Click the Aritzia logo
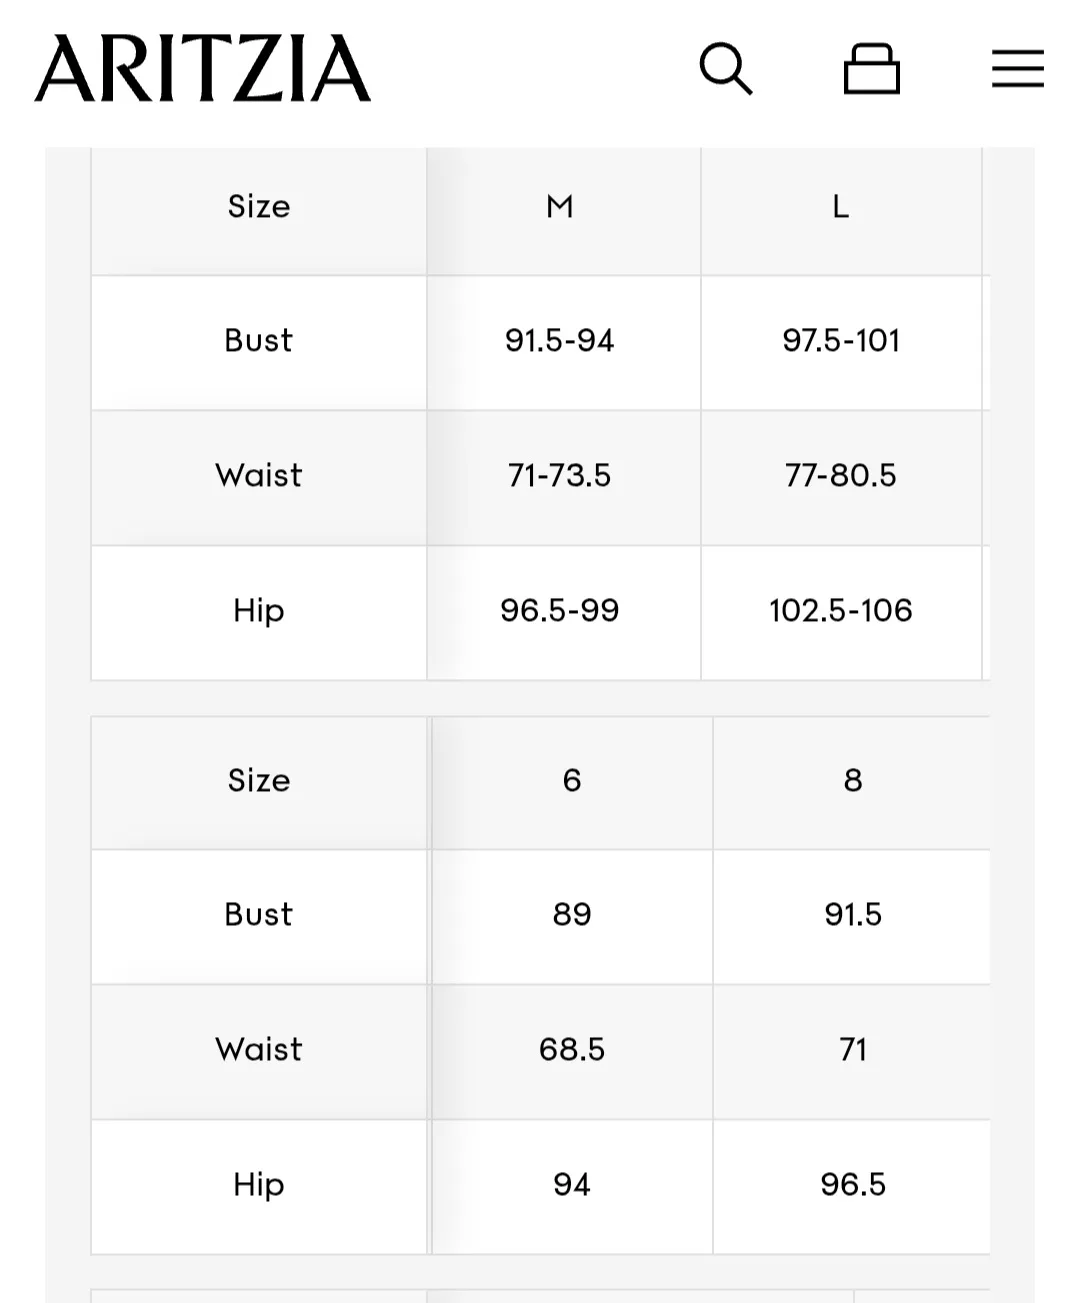Screen dimensions: 1080x1303 (203, 69)
